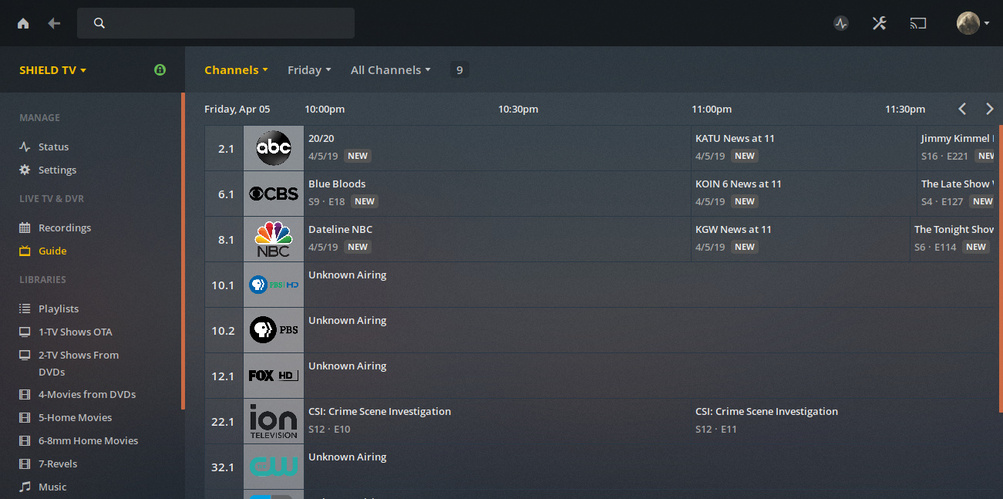Open the Channels view dropdown

[x=236, y=70]
